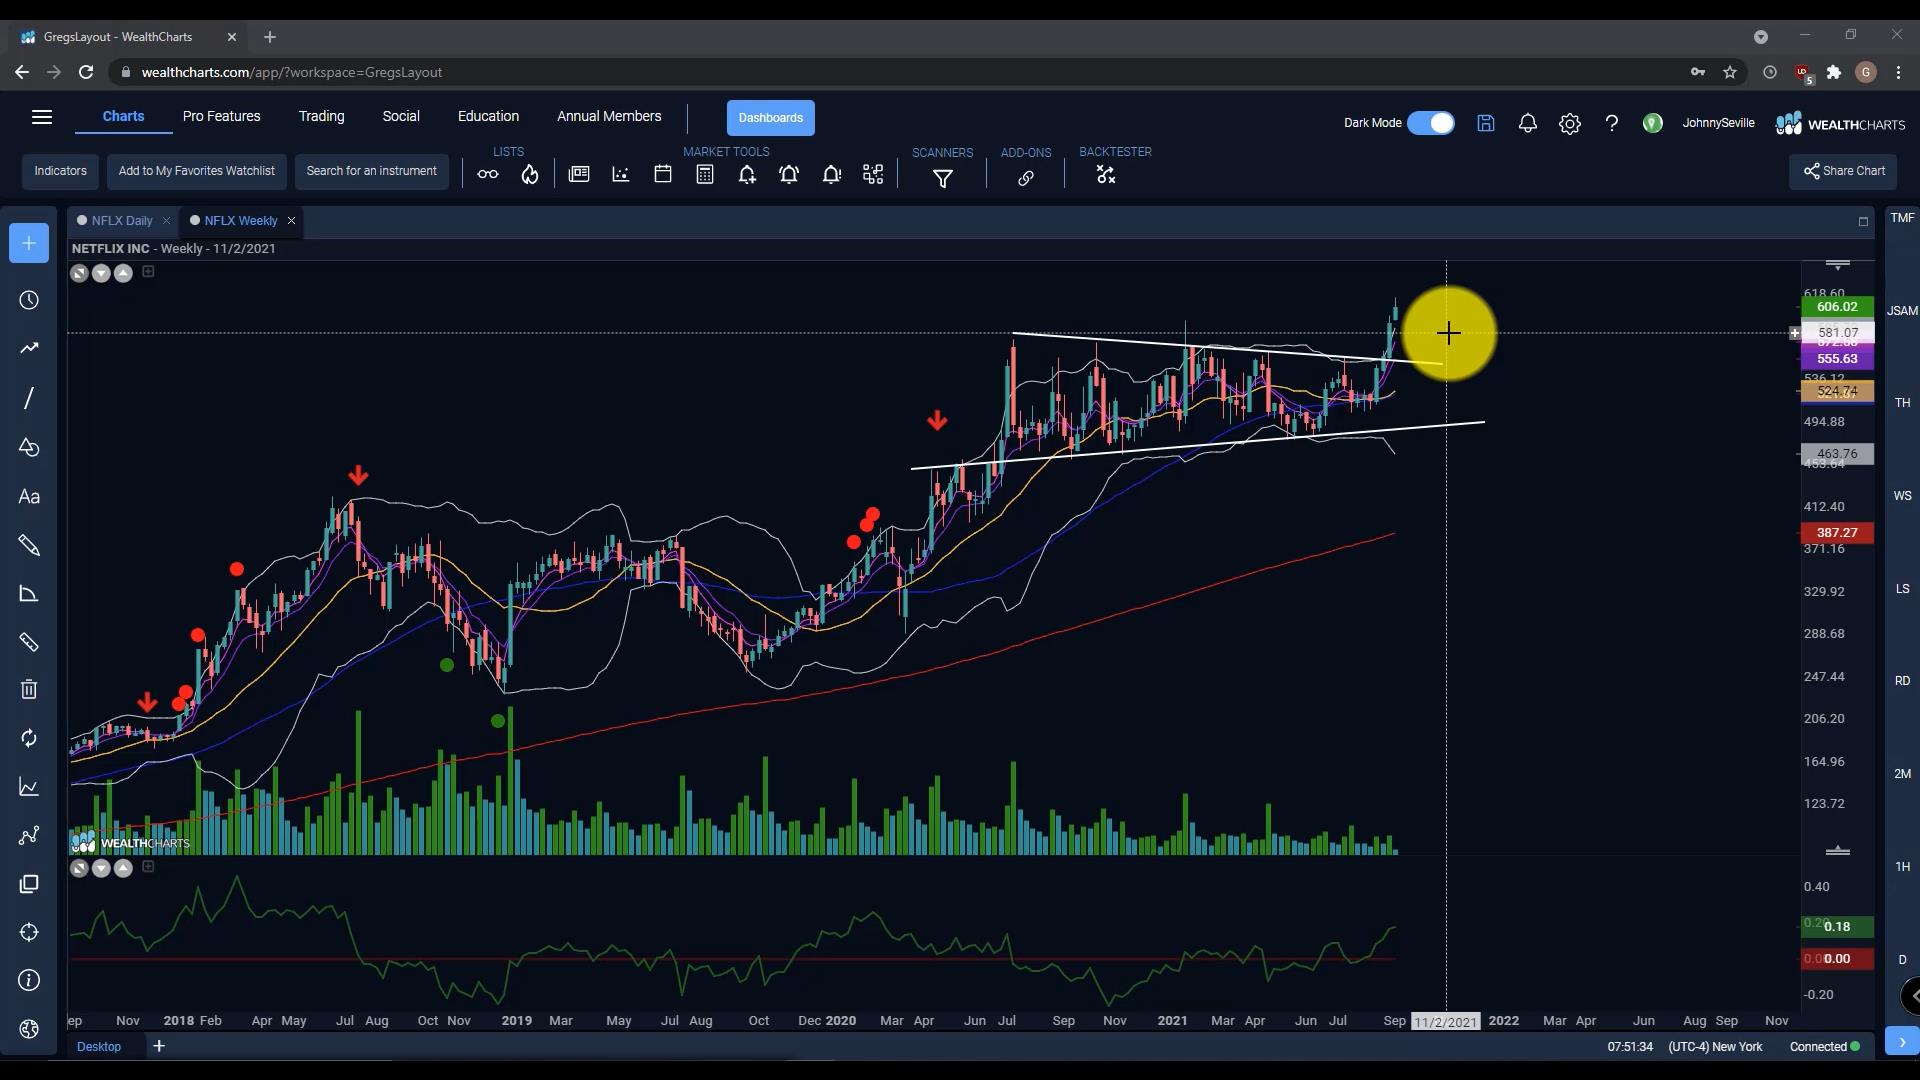Click the ringing alert bell icon
Screen dimensions: 1920x1080
pos(789,175)
